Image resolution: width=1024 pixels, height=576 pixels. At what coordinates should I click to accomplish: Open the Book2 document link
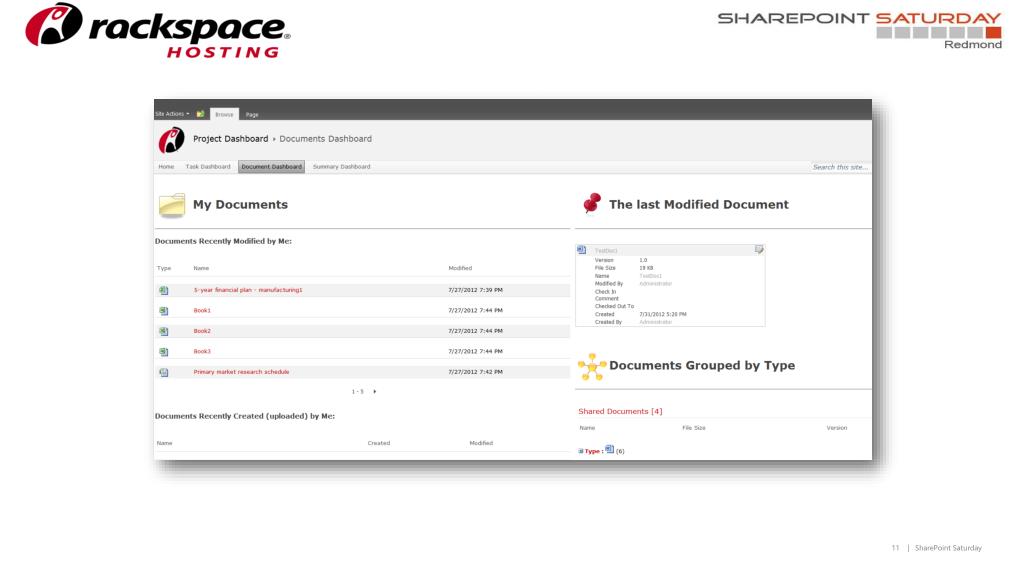(x=202, y=331)
